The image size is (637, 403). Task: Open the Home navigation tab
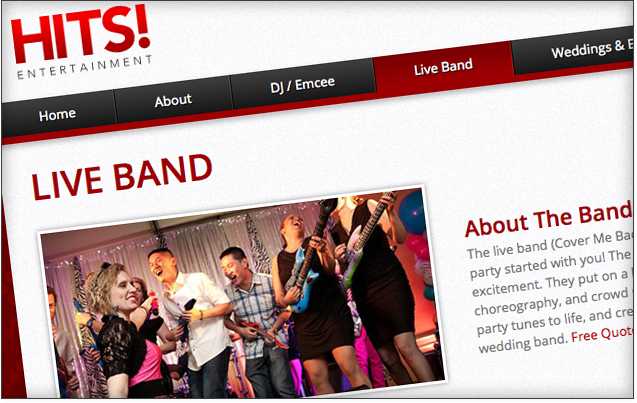click(x=57, y=115)
